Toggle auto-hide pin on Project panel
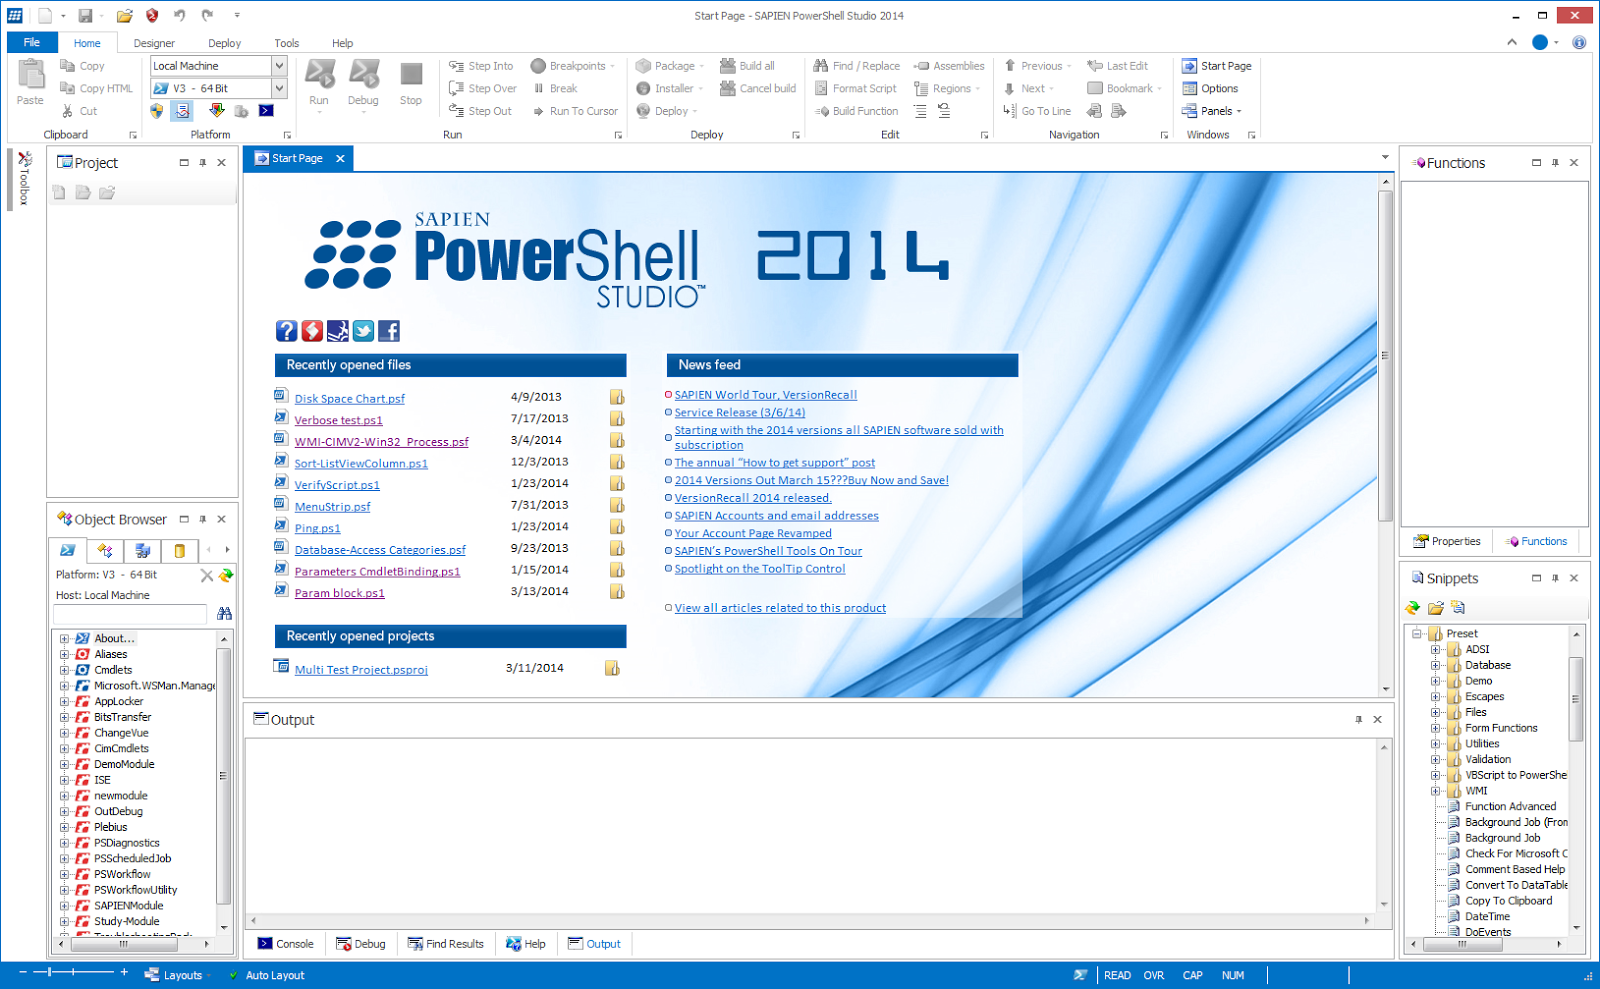The image size is (1600, 989). [x=203, y=162]
